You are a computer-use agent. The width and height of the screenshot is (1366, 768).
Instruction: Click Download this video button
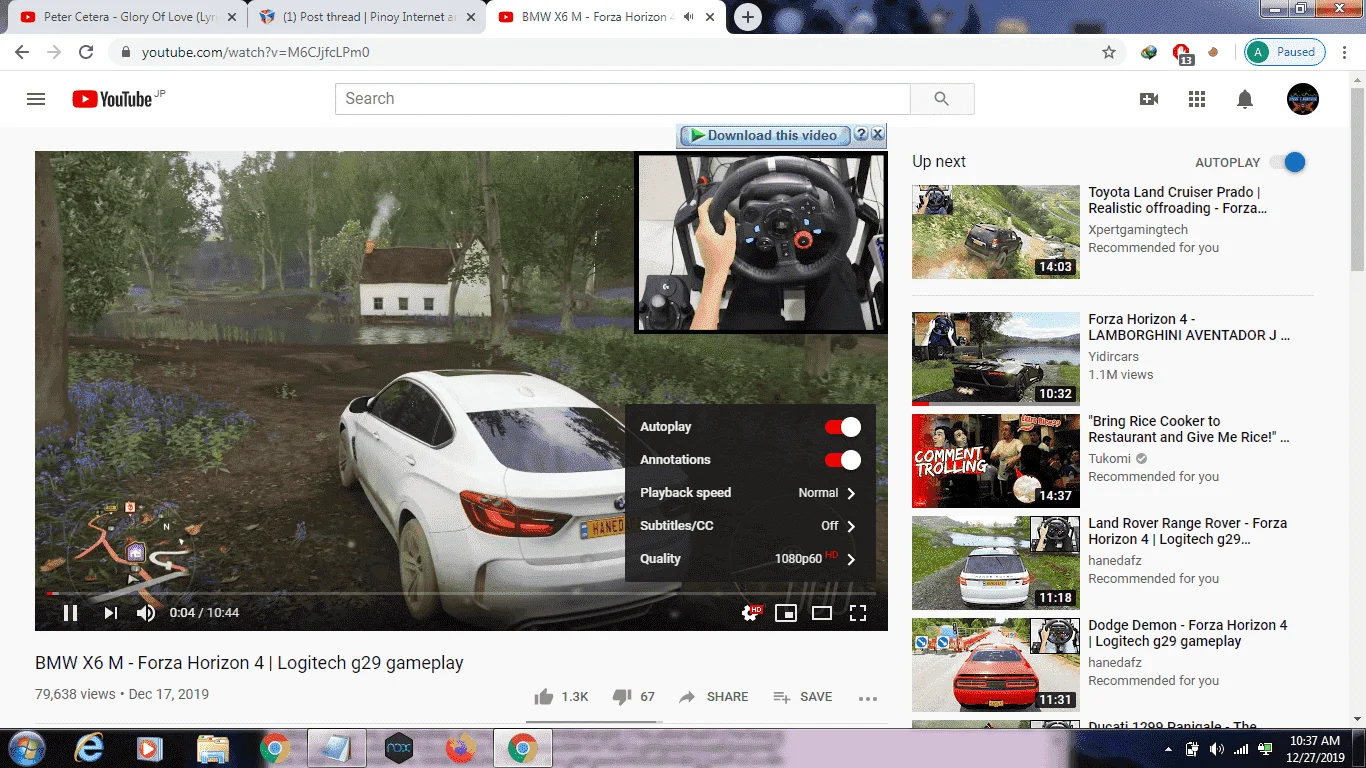(x=764, y=135)
